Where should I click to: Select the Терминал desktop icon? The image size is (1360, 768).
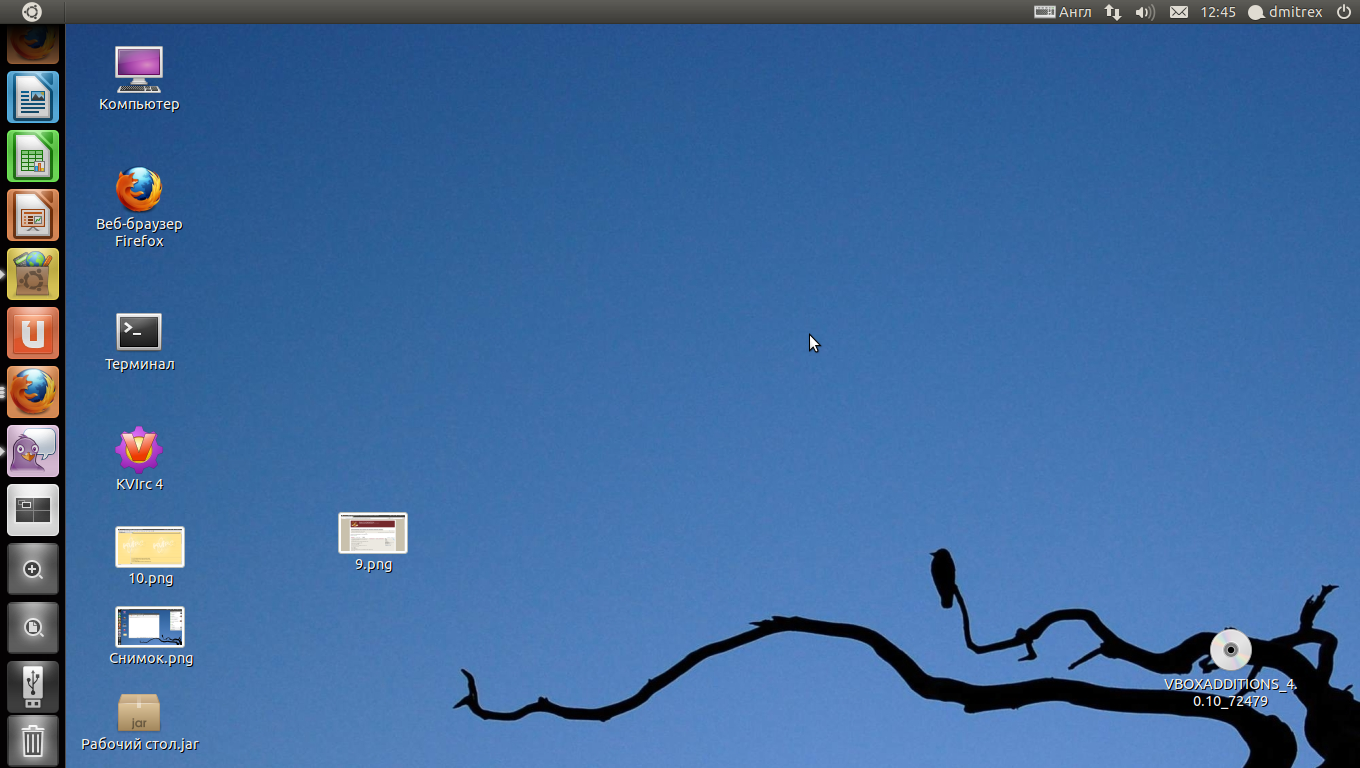pyautogui.click(x=139, y=342)
